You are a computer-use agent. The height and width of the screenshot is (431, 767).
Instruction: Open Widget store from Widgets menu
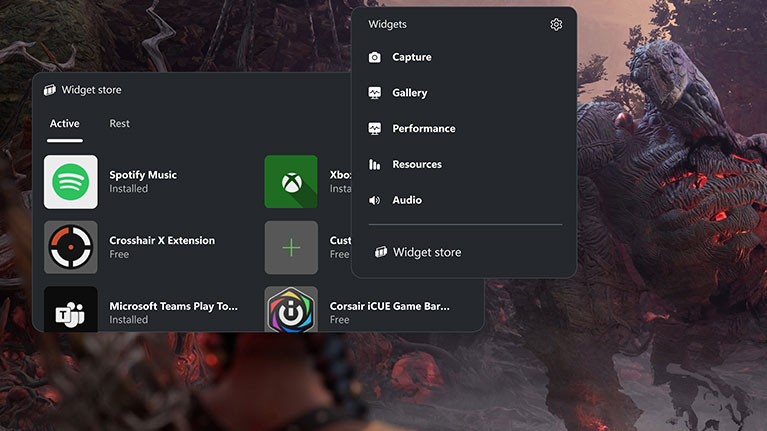(418, 252)
